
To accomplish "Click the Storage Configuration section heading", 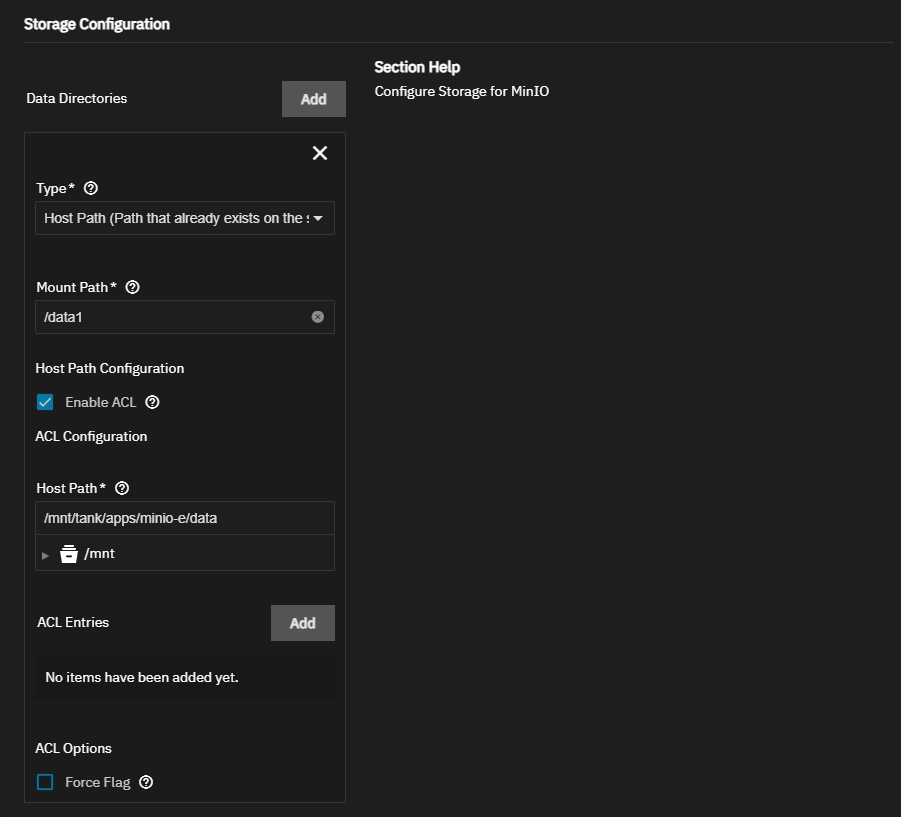I will tap(97, 24).
